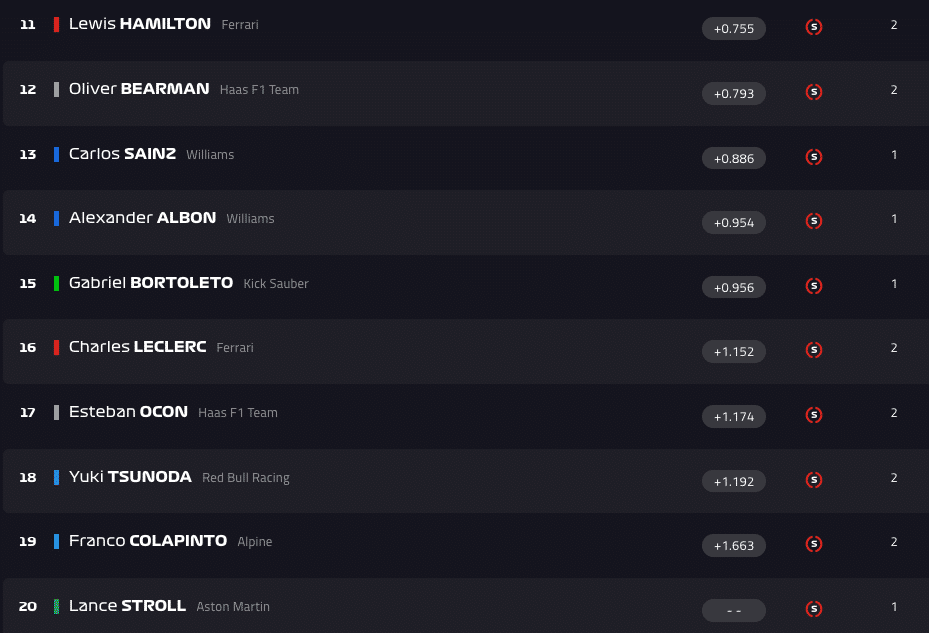This screenshot has height=633, width=929.
Task: Click the +1.663 gap badge
Action: [734, 546]
